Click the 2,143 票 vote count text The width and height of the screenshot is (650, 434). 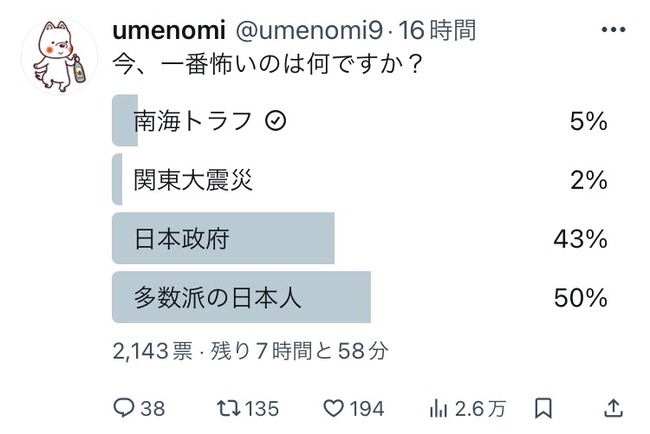pos(153,351)
